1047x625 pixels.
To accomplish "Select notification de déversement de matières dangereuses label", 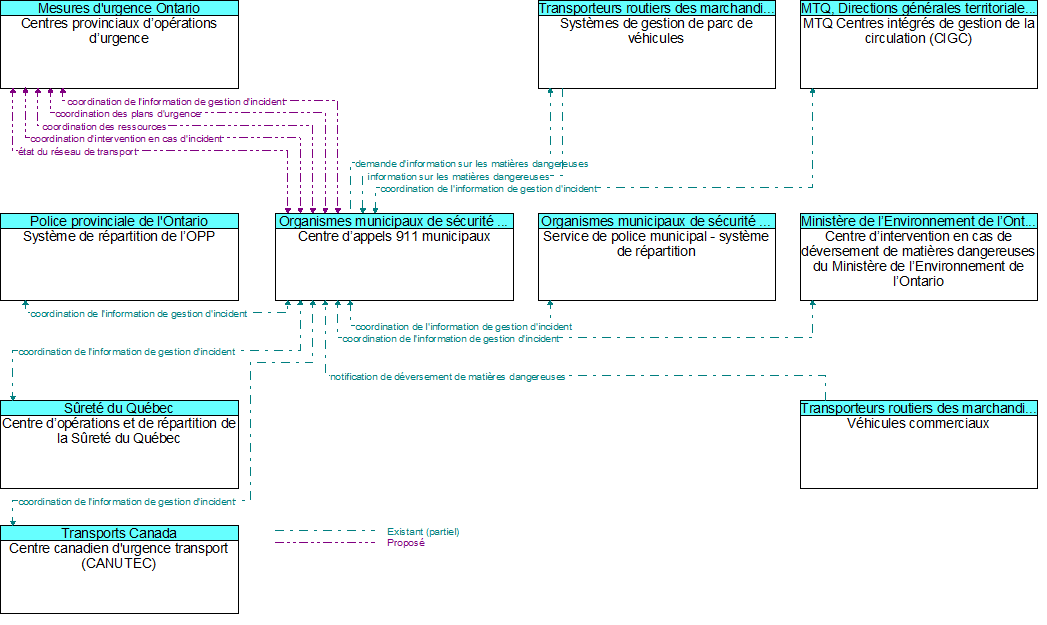I will tap(447, 377).
